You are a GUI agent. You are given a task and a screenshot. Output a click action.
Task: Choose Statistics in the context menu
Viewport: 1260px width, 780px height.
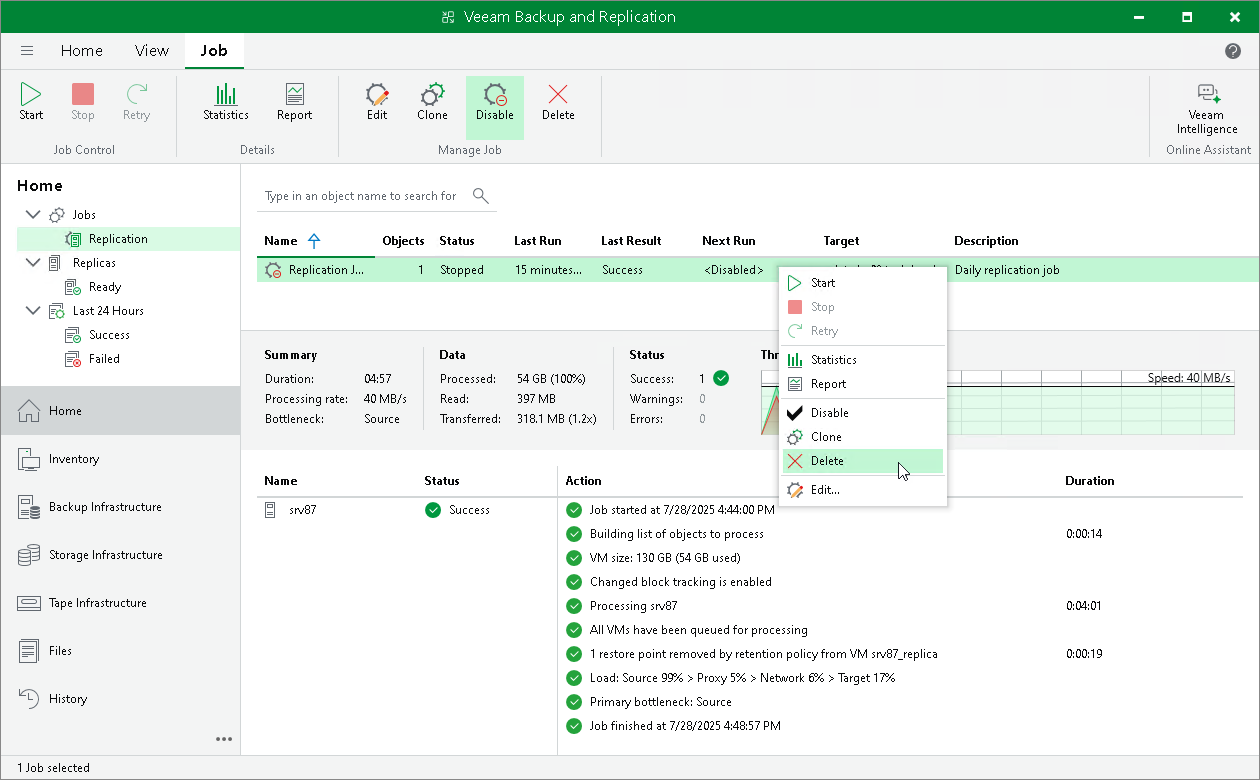point(863,360)
